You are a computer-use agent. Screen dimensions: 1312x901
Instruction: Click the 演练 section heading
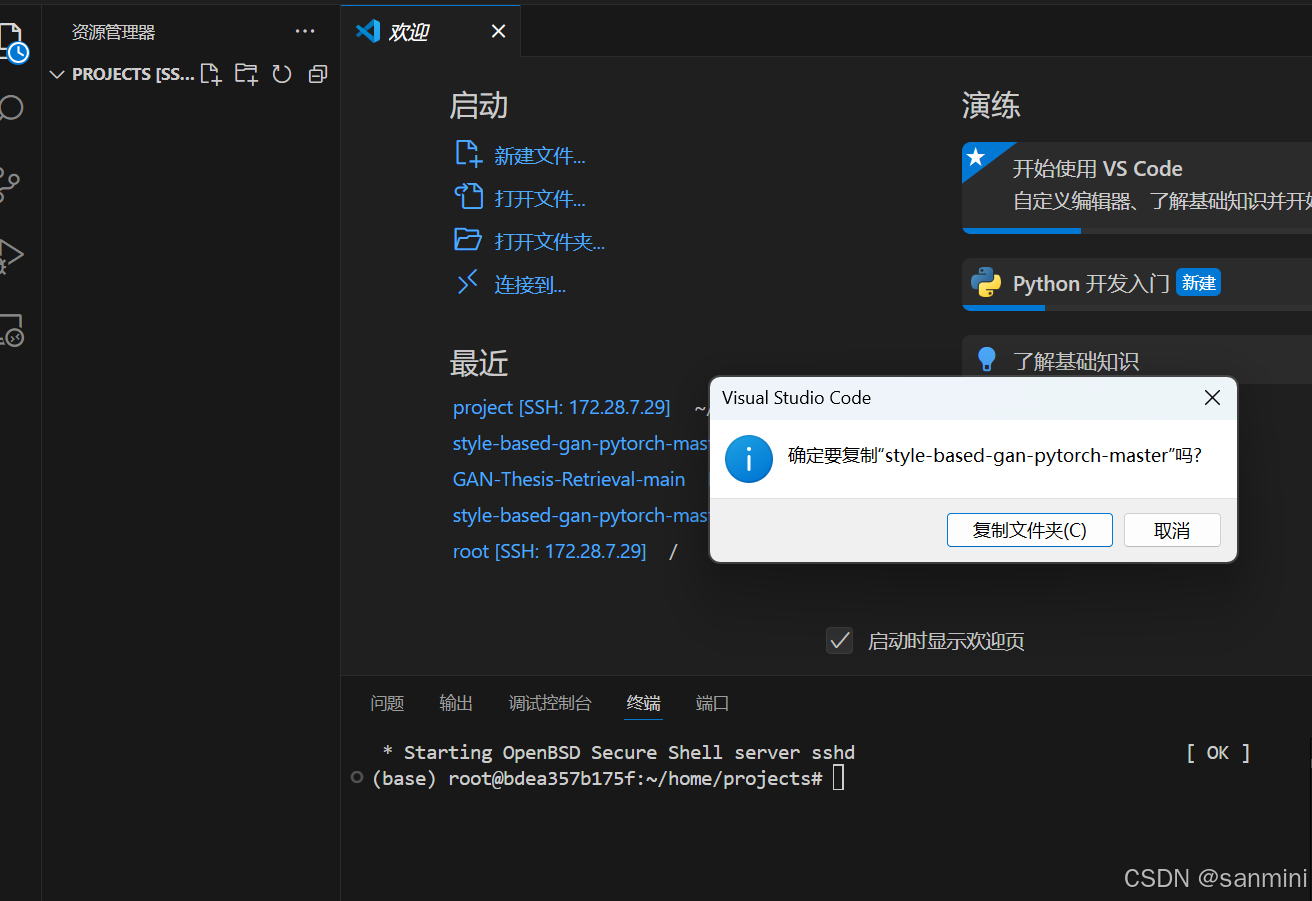(x=991, y=106)
